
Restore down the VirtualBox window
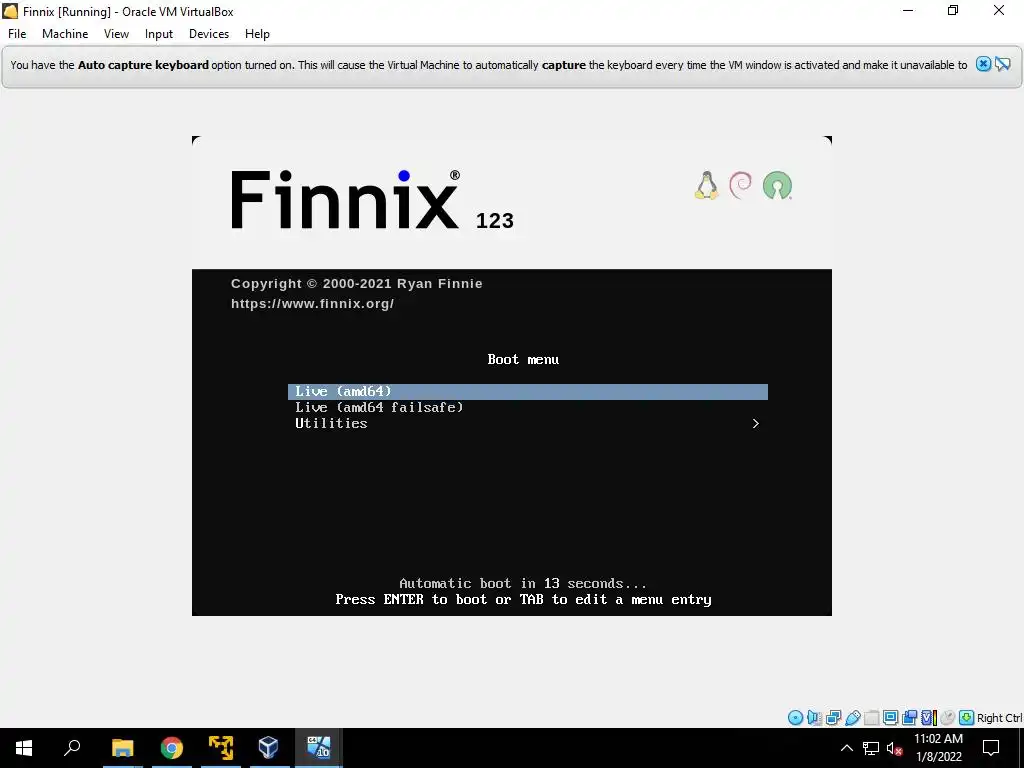953,11
